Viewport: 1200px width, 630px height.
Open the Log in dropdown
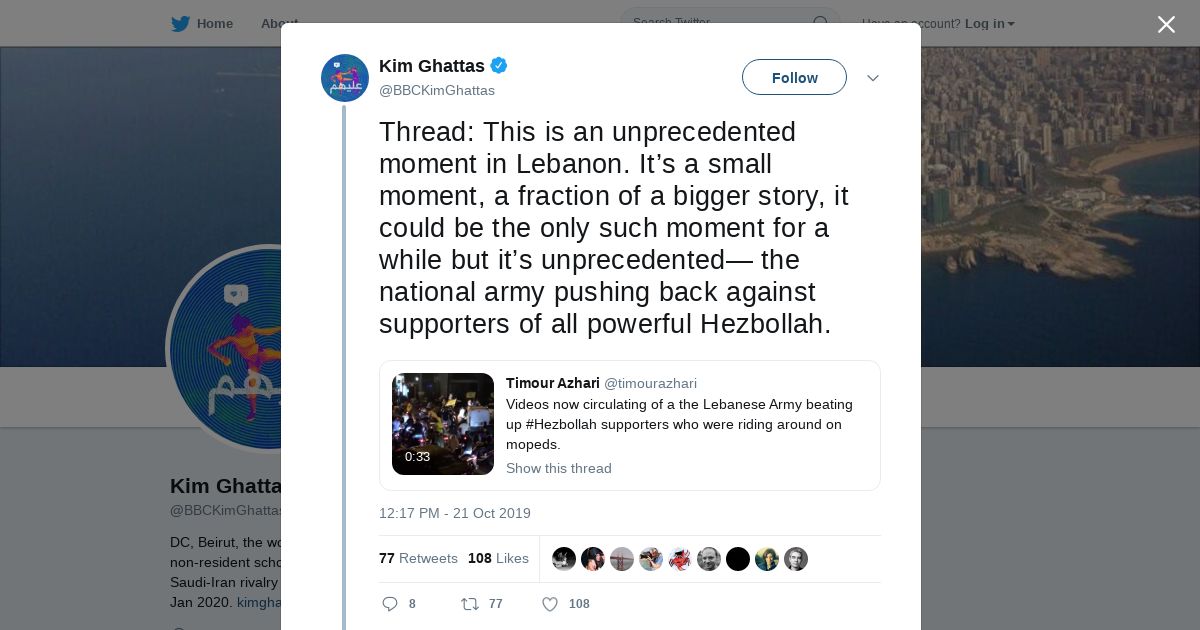click(989, 24)
